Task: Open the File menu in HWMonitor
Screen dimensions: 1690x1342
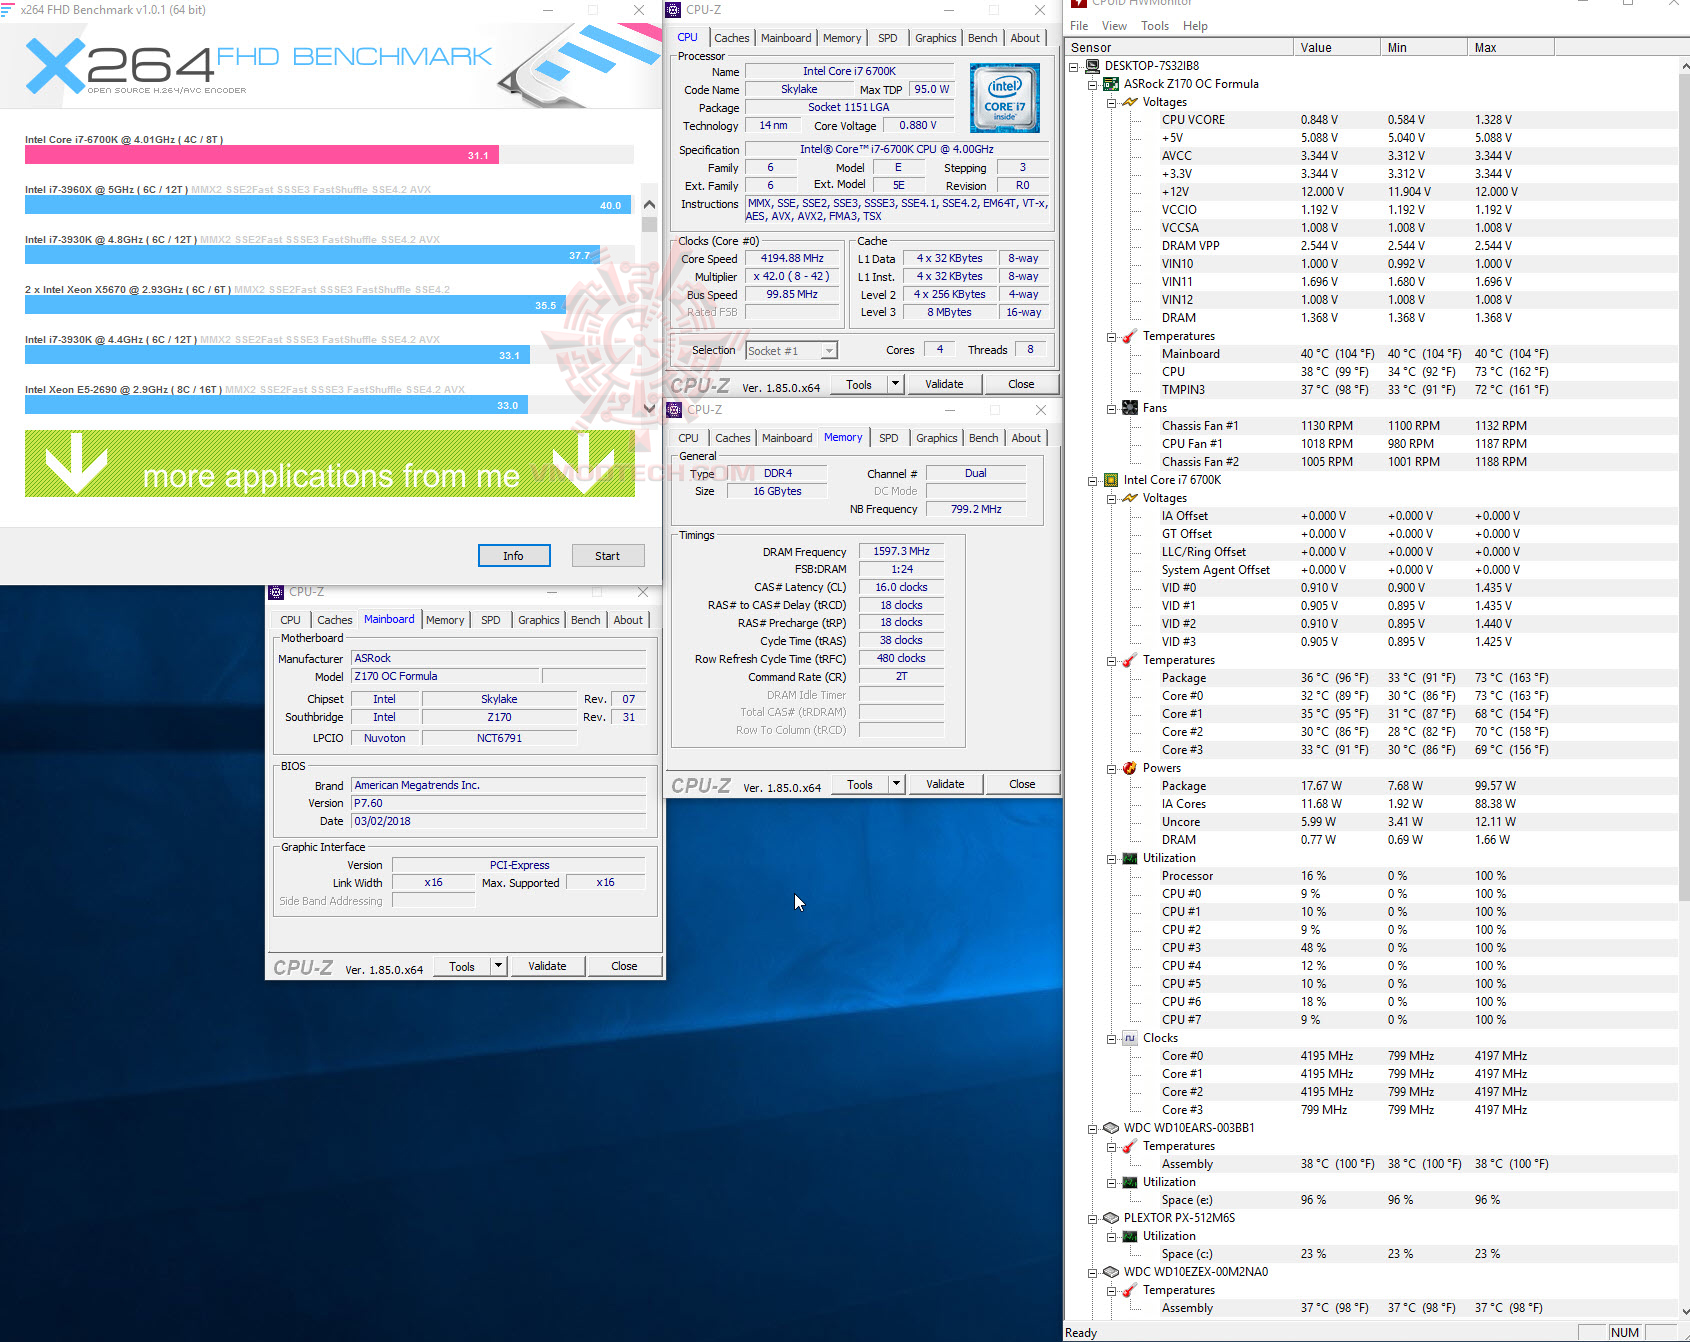Action: pos(1079,26)
